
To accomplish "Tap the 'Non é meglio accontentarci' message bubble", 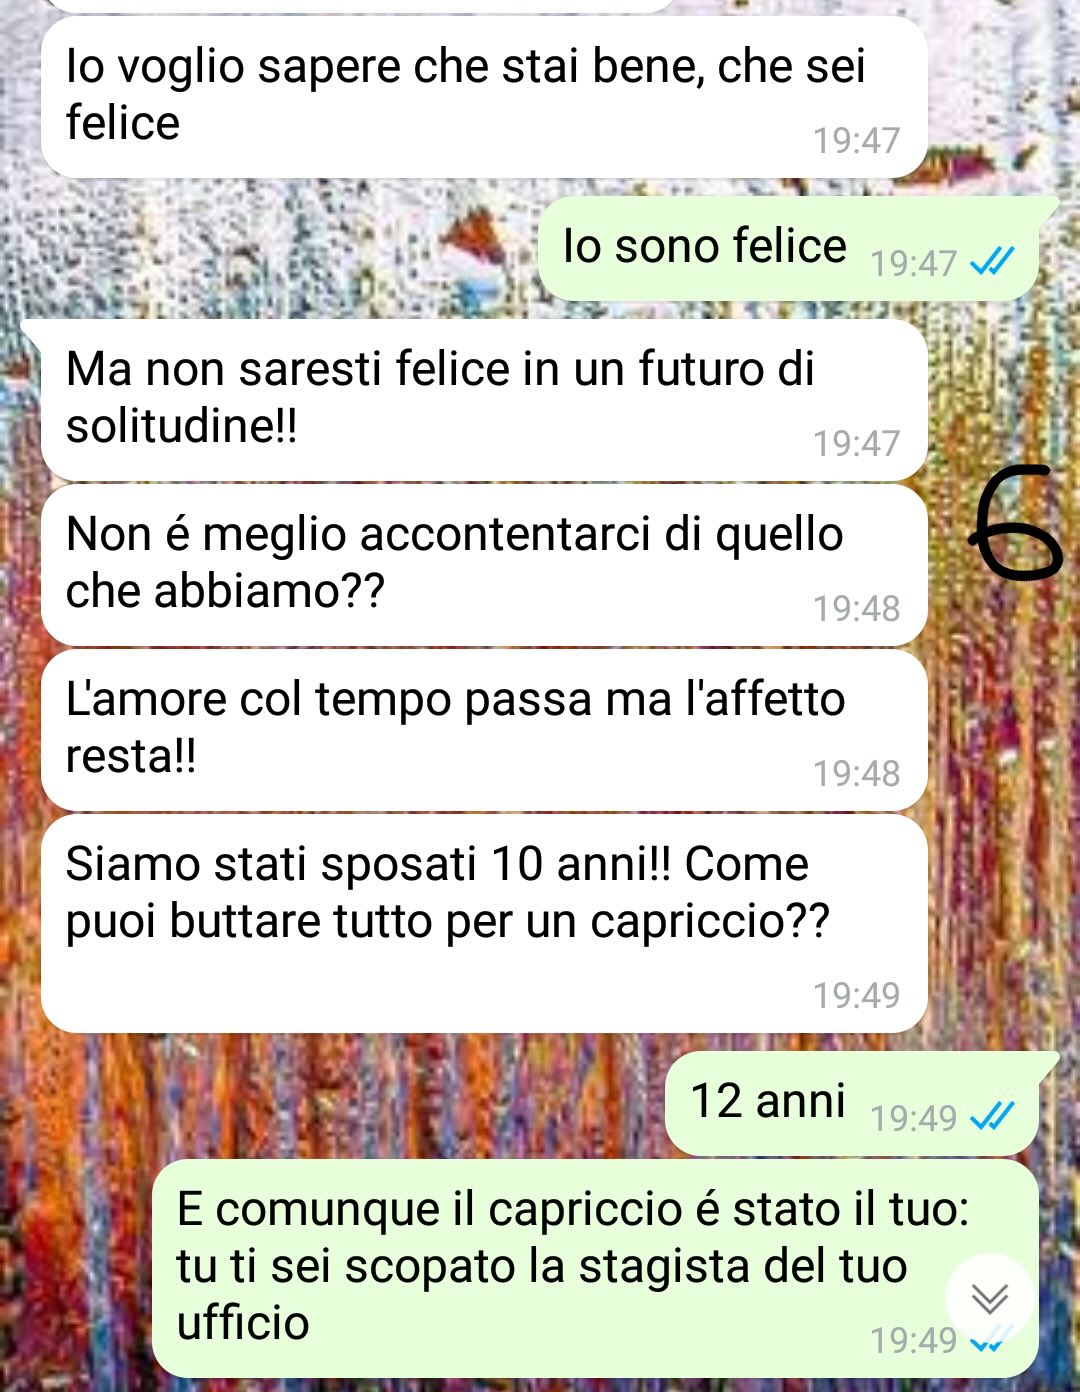I will tap(484, 565).
